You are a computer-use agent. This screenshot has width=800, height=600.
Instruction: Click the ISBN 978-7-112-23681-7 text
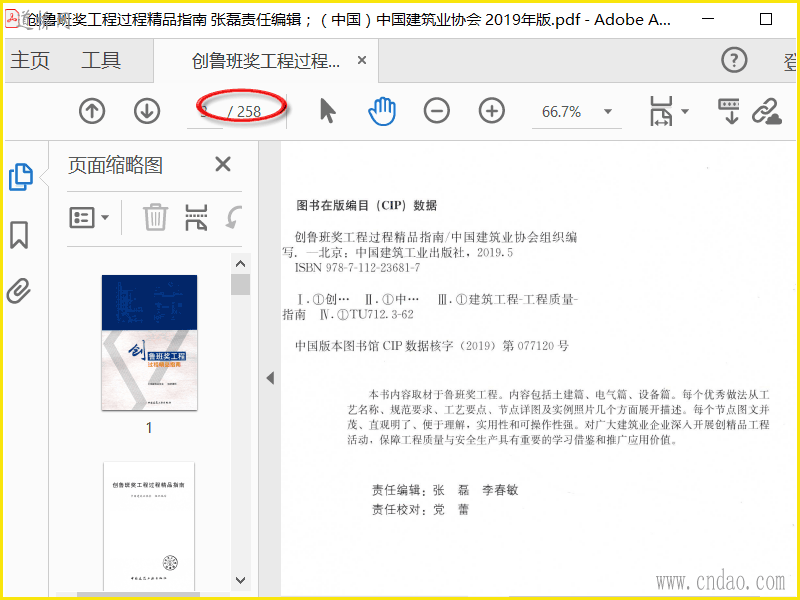[357, 267]
